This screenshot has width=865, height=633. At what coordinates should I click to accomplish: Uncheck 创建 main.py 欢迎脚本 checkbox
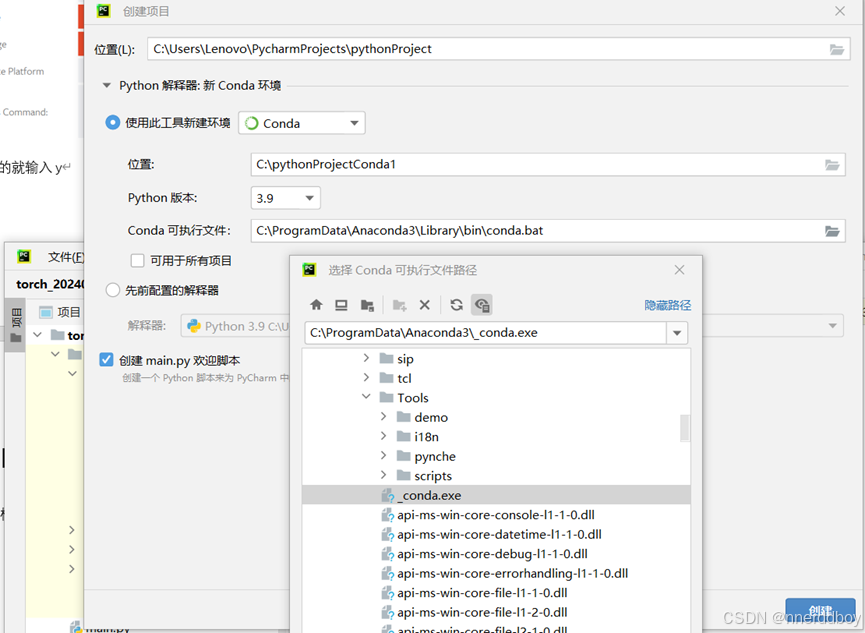[x=106, y=360]
